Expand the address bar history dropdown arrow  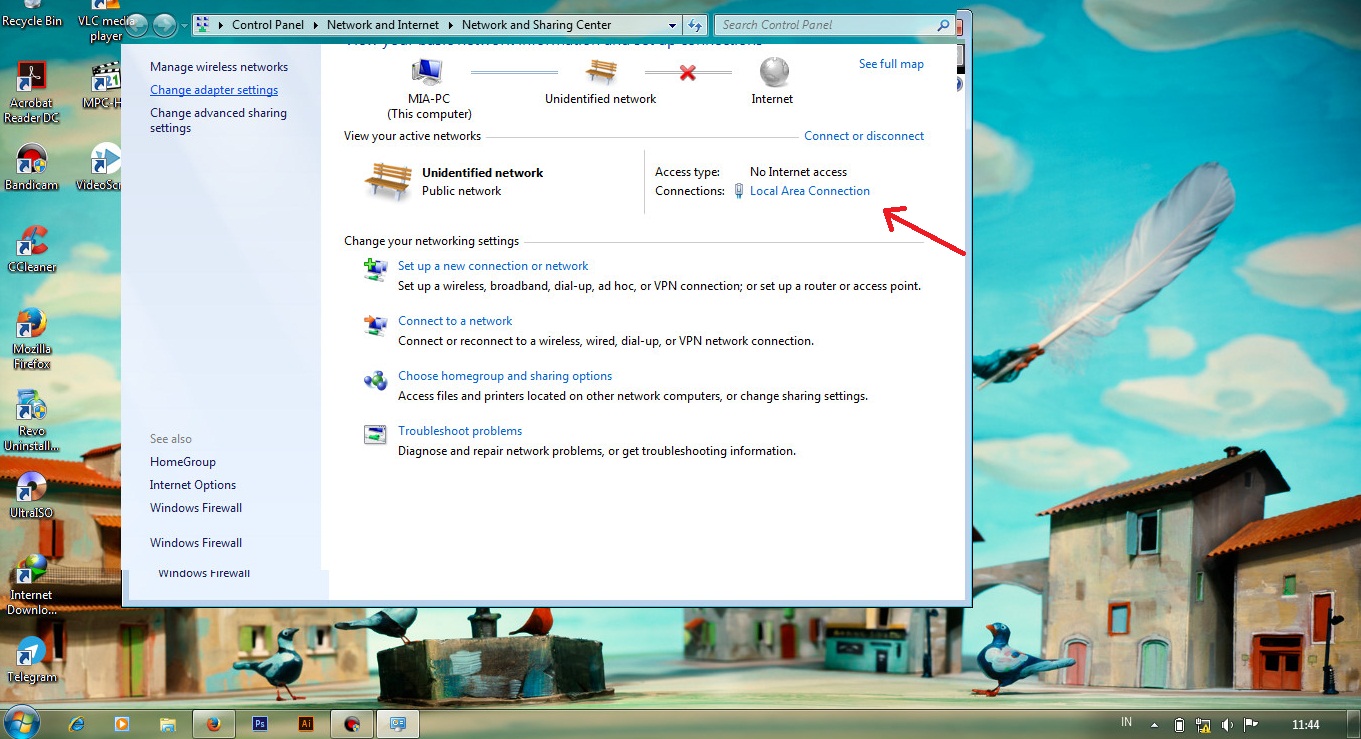[670, 25]
